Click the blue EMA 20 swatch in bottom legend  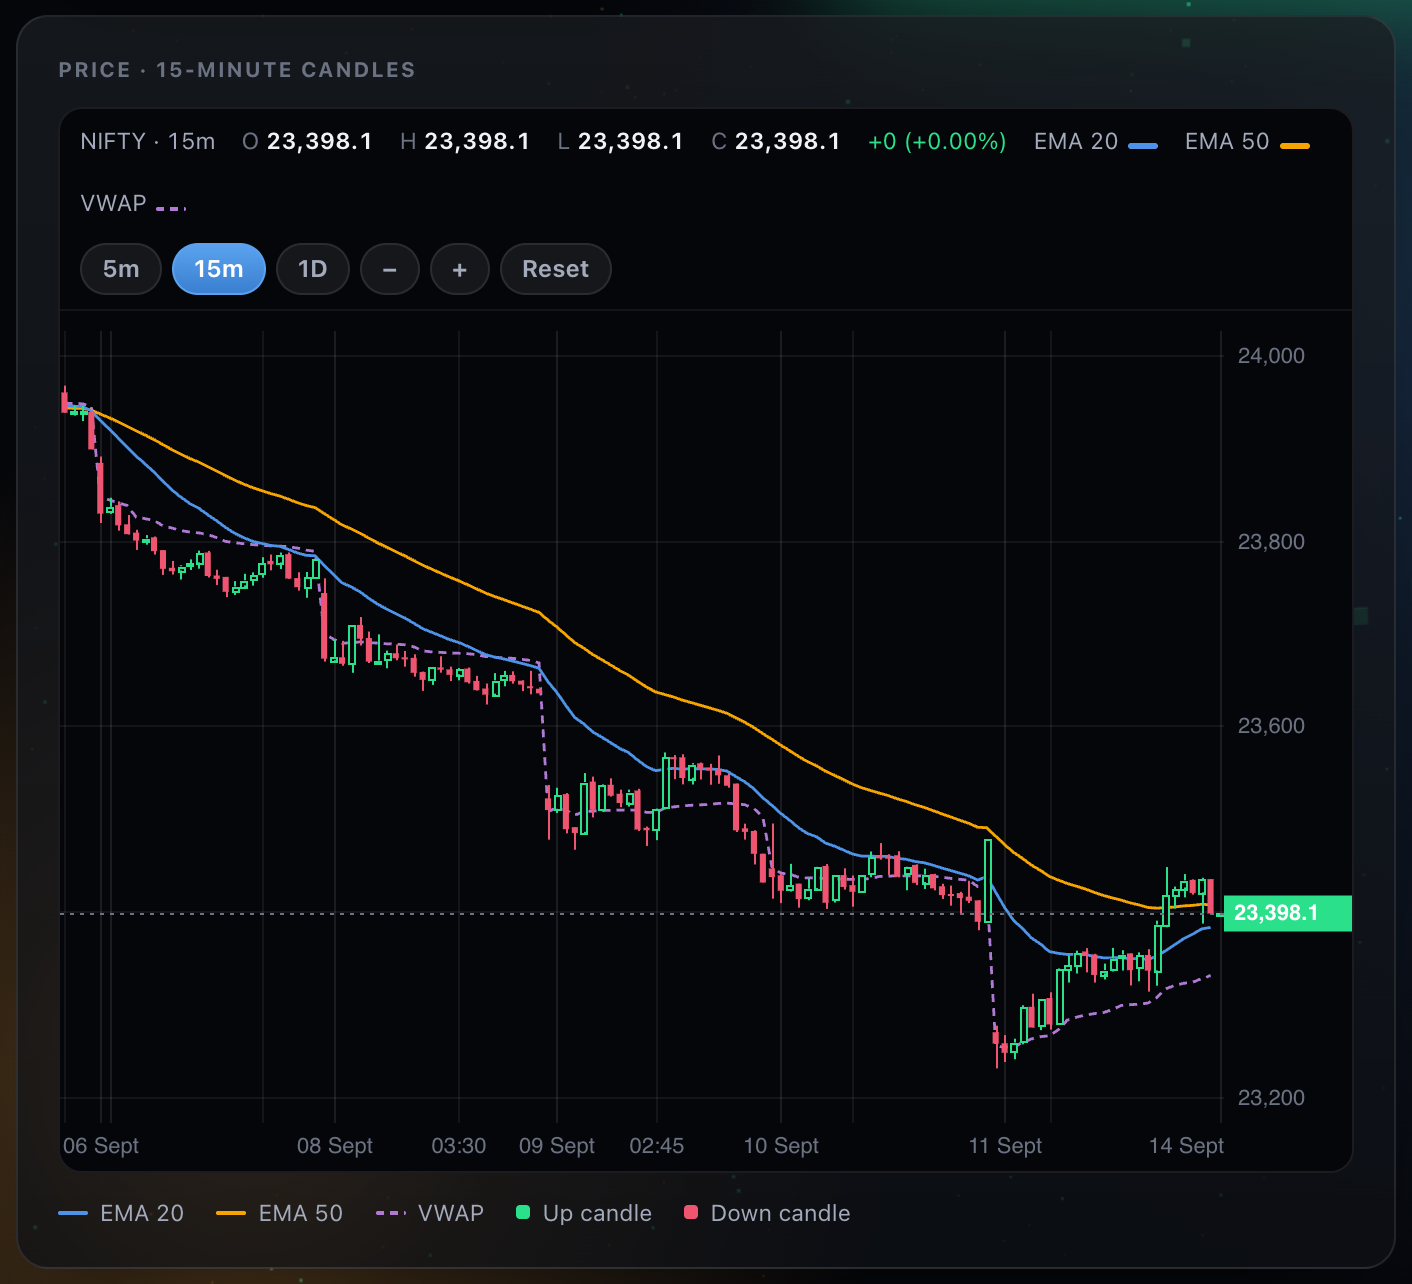pos(73,1213)
